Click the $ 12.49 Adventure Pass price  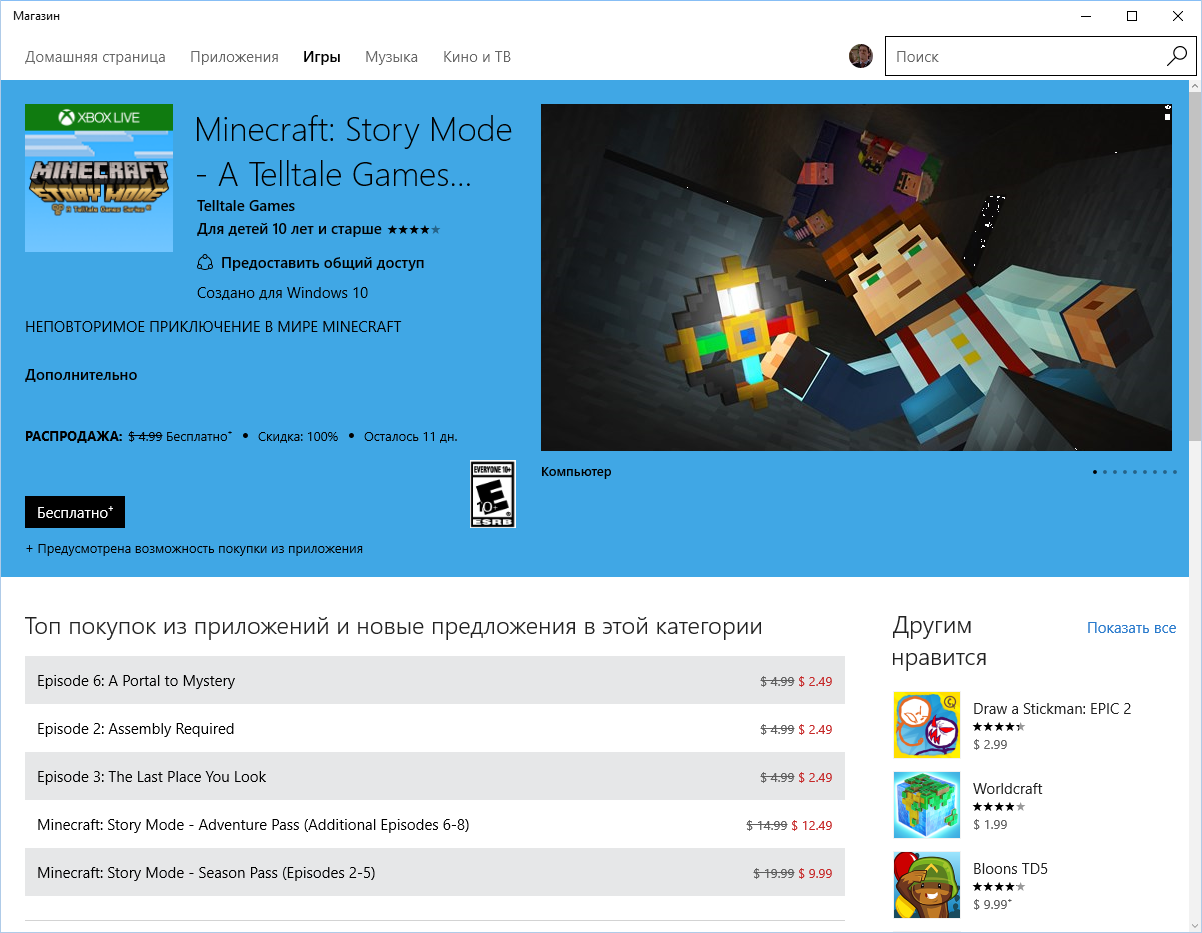[x=811, y=826]
